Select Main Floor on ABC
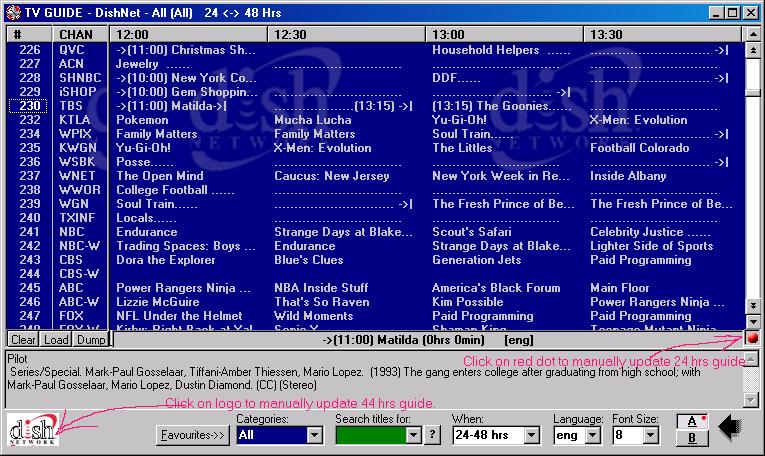 [x=620, y=288]
